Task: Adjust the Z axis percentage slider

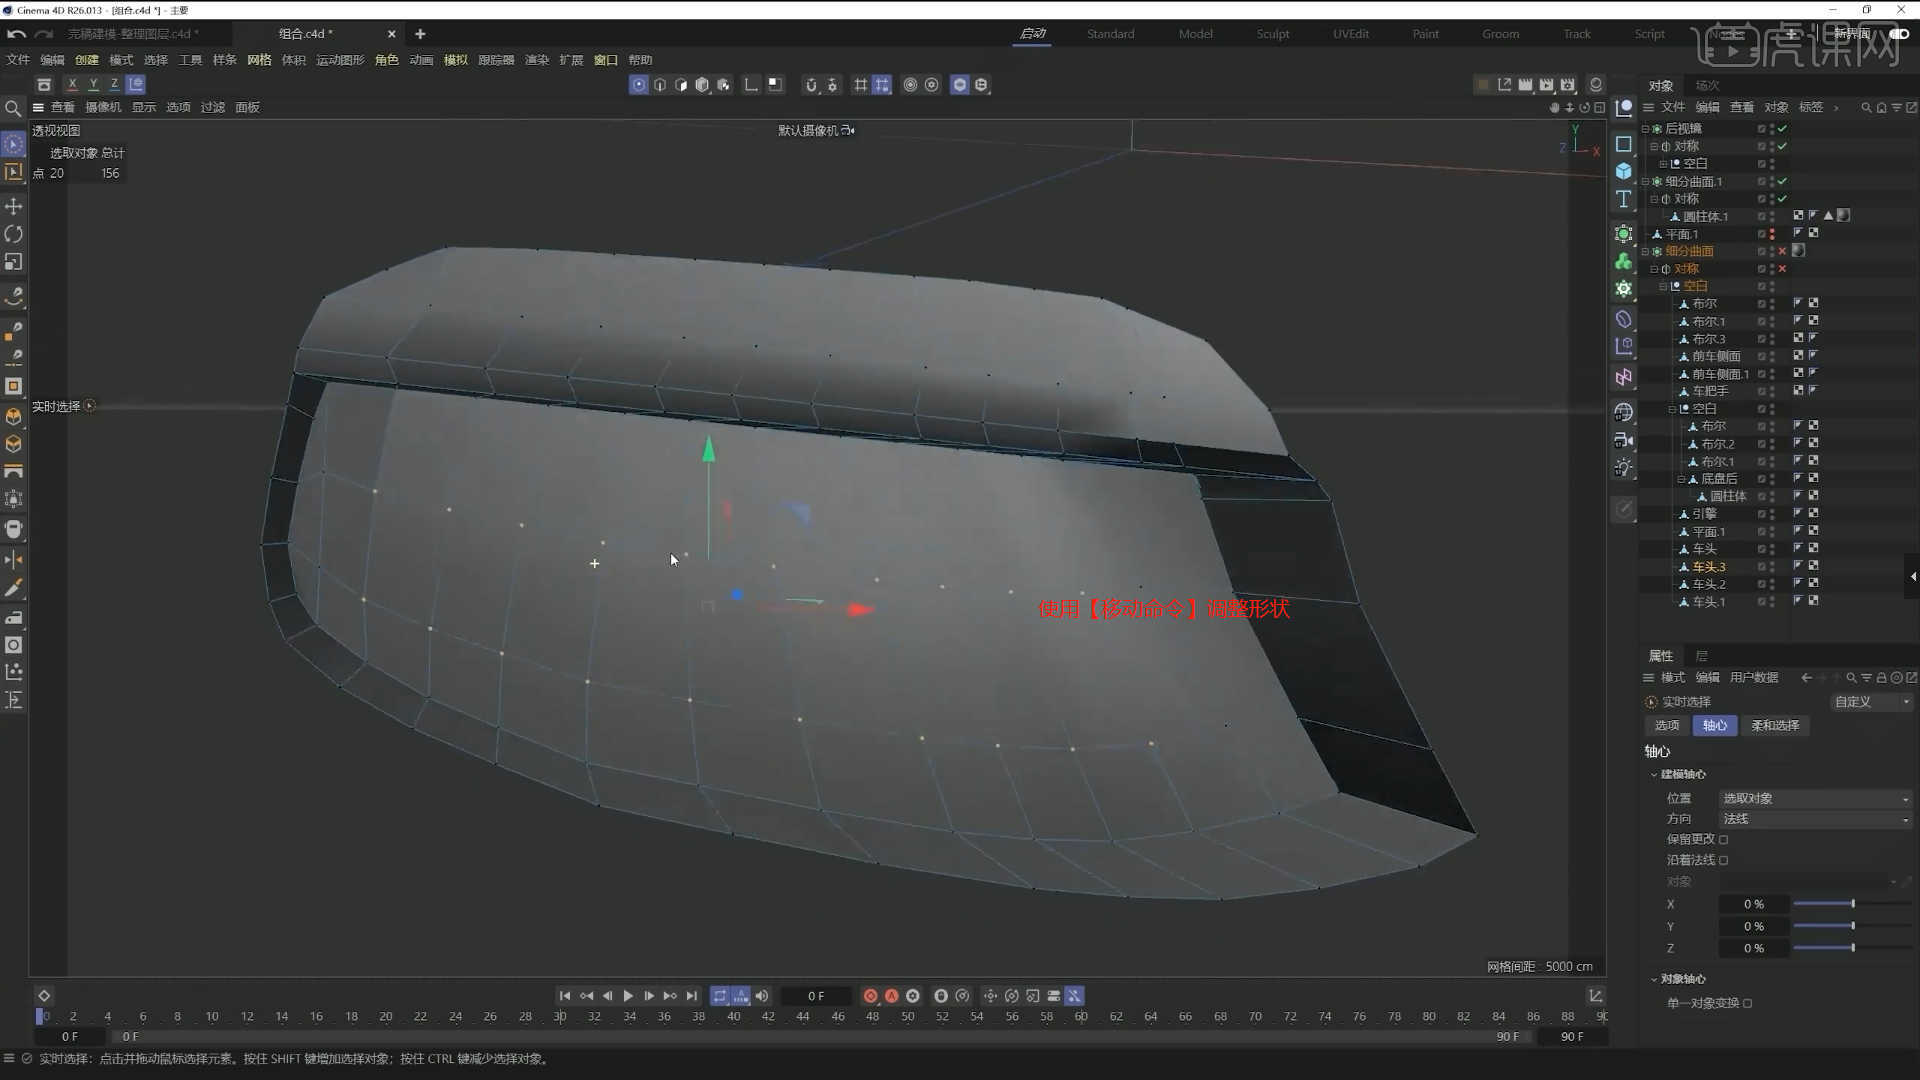Action: 1851,948
